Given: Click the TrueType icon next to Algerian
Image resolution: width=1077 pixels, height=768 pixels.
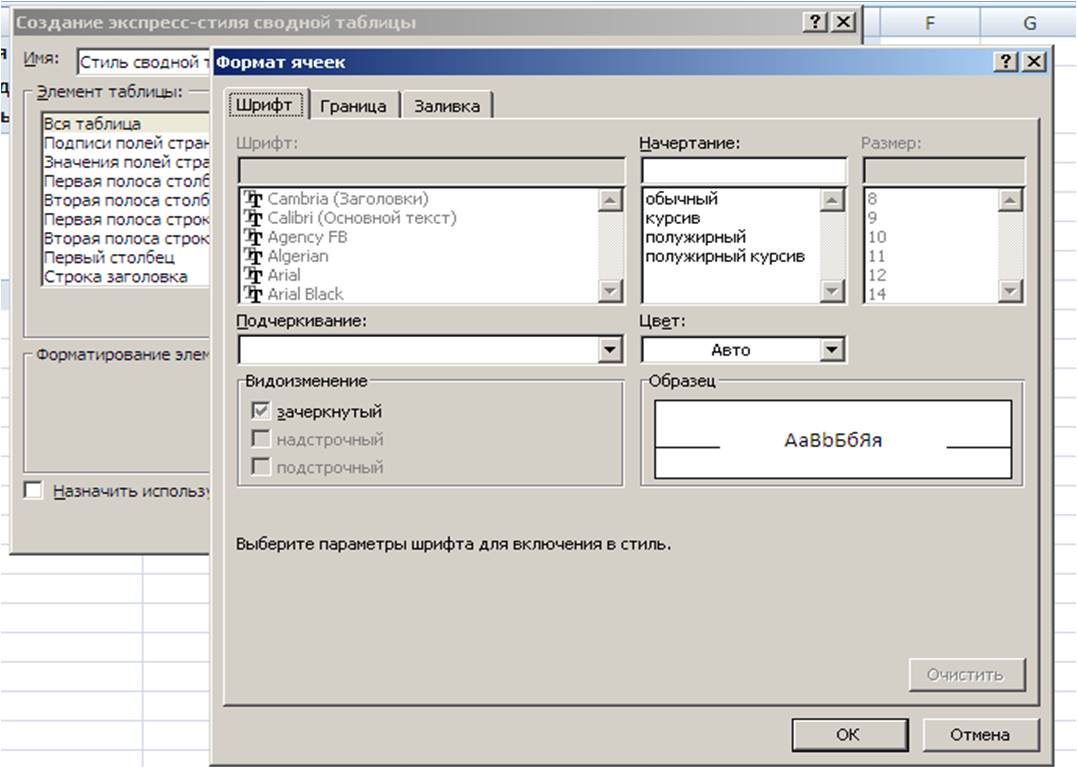Looking at the screenshot, I should (252, 256).
